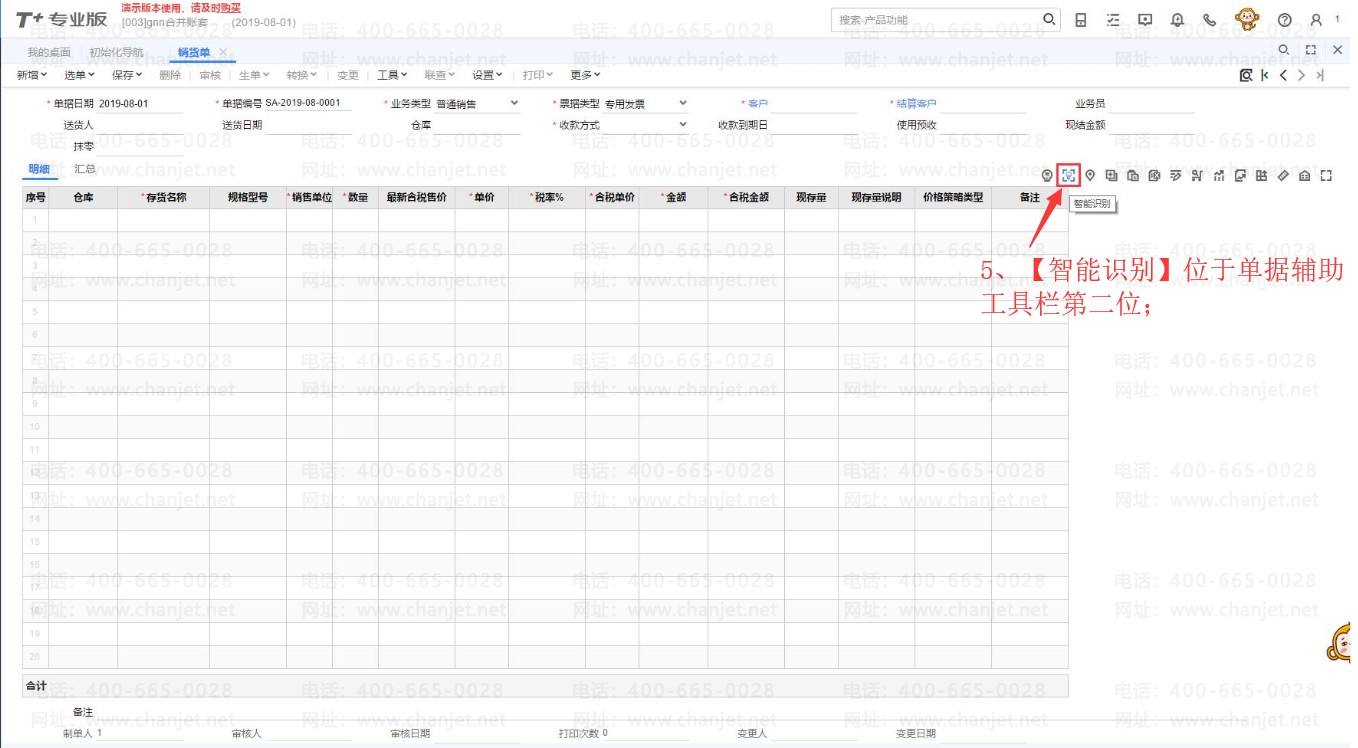Jump to the first record arrow
1358x748 pixels.
click(1265, 75)
